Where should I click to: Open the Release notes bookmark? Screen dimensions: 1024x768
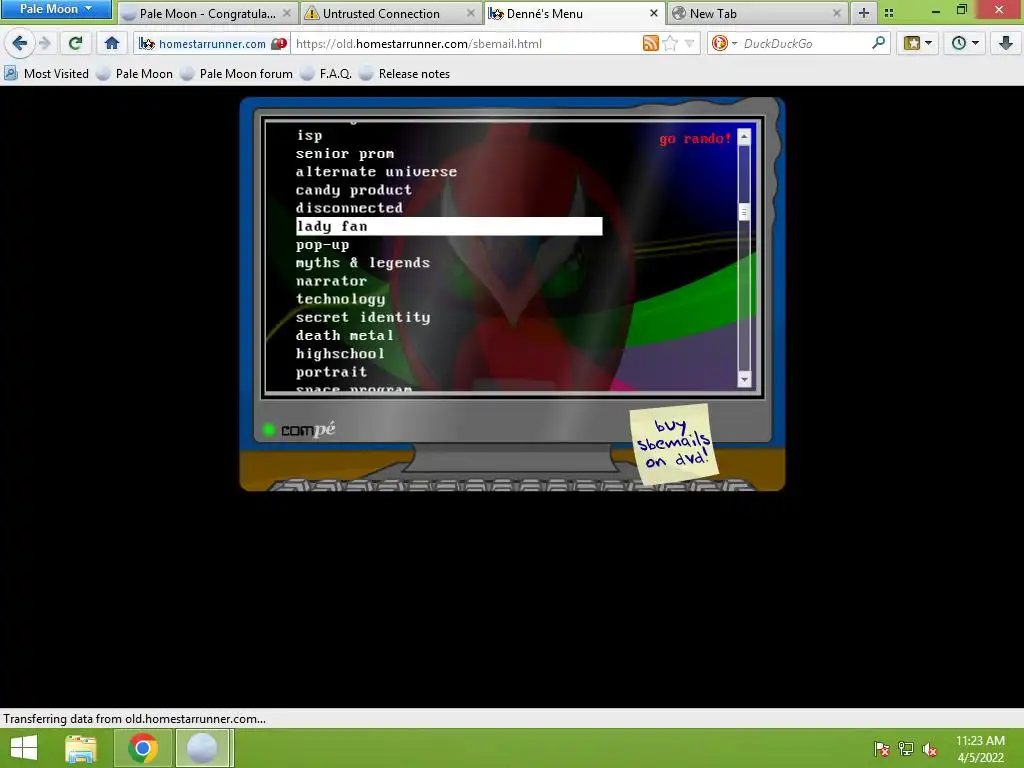[x=404, y=74]
